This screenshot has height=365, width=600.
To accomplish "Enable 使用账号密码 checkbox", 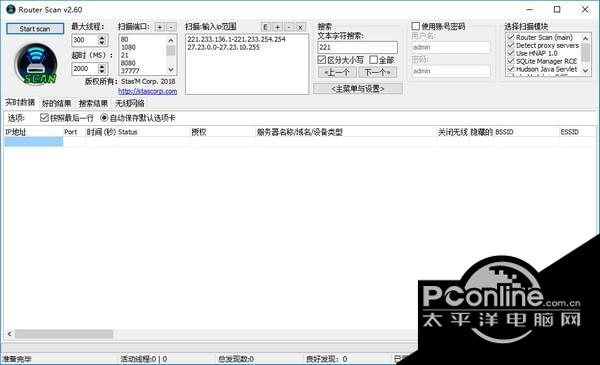I will pos(416,26).
